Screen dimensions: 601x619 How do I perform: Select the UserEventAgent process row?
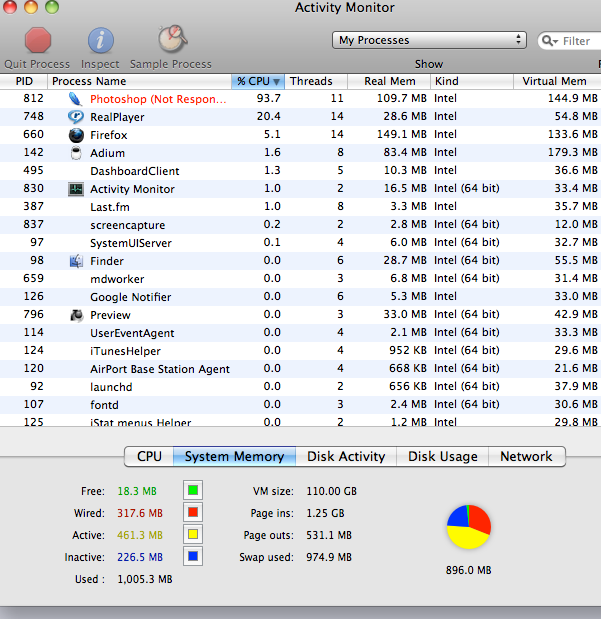pyautogui.click(x=300, y=333)
